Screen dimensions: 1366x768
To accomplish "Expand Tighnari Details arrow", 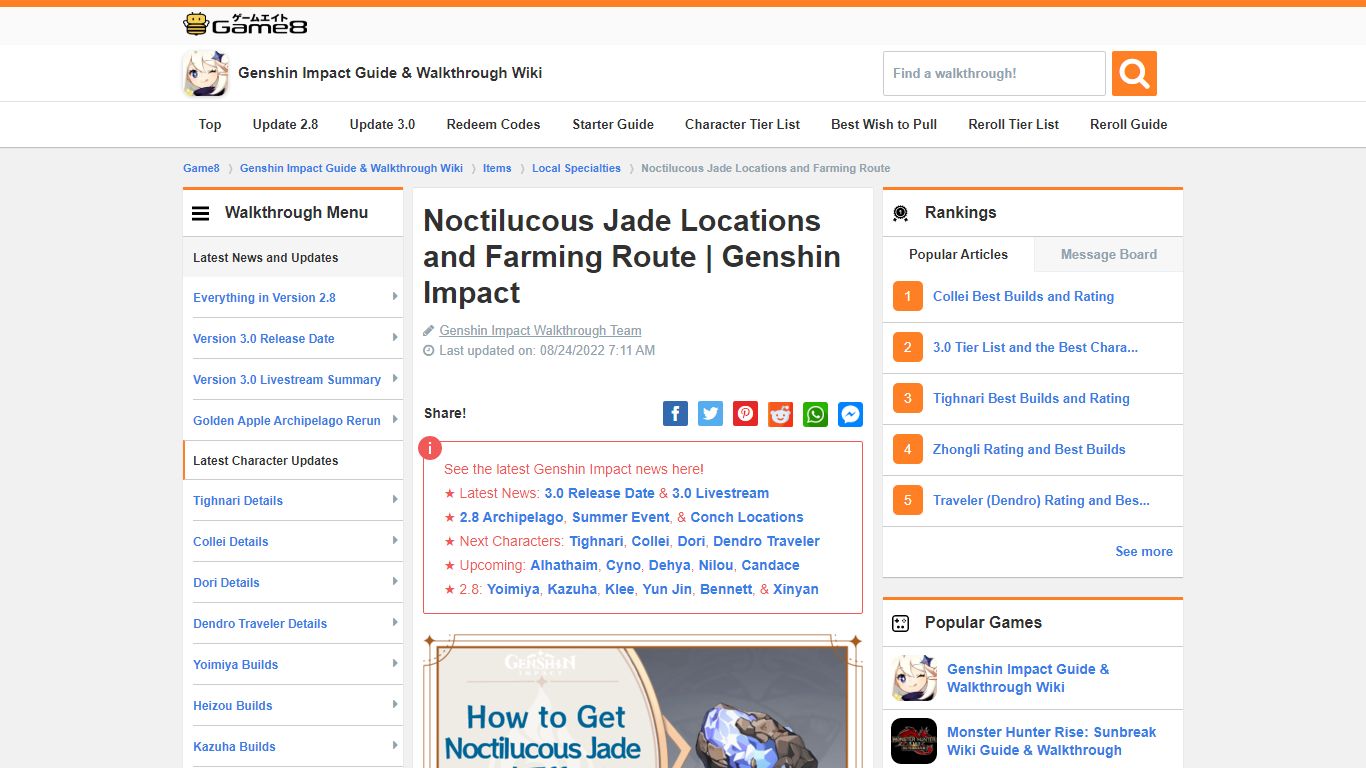I will pyautogui.click(x=395, y=500).
